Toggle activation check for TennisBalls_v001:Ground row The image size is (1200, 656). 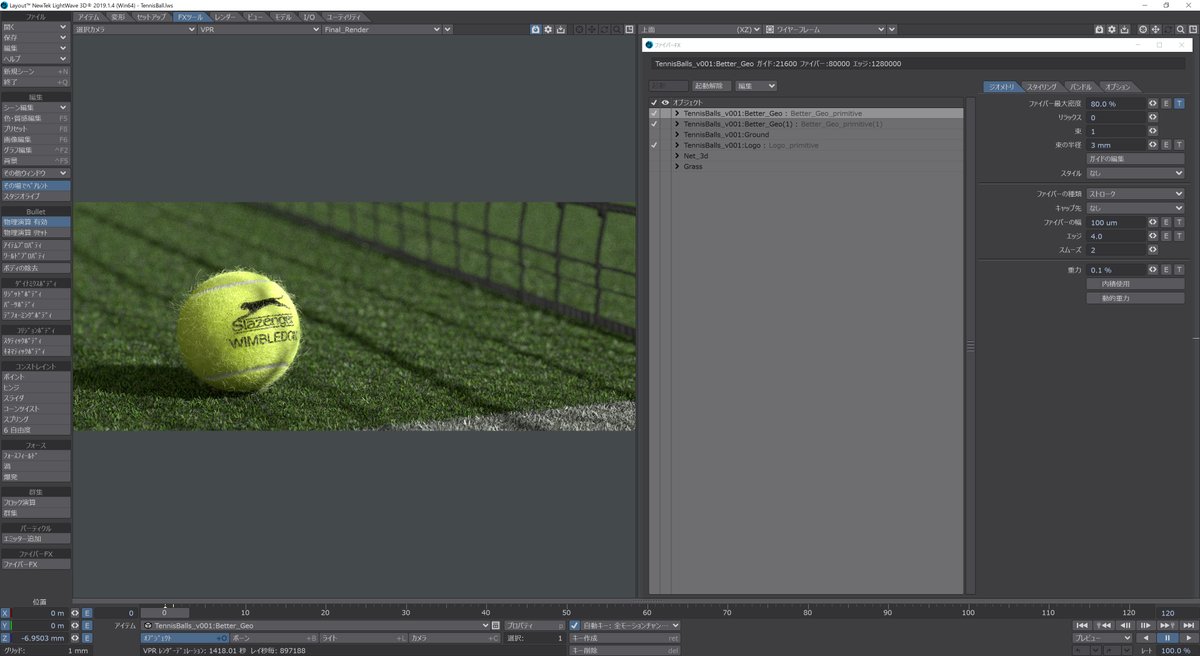point(654,135)
